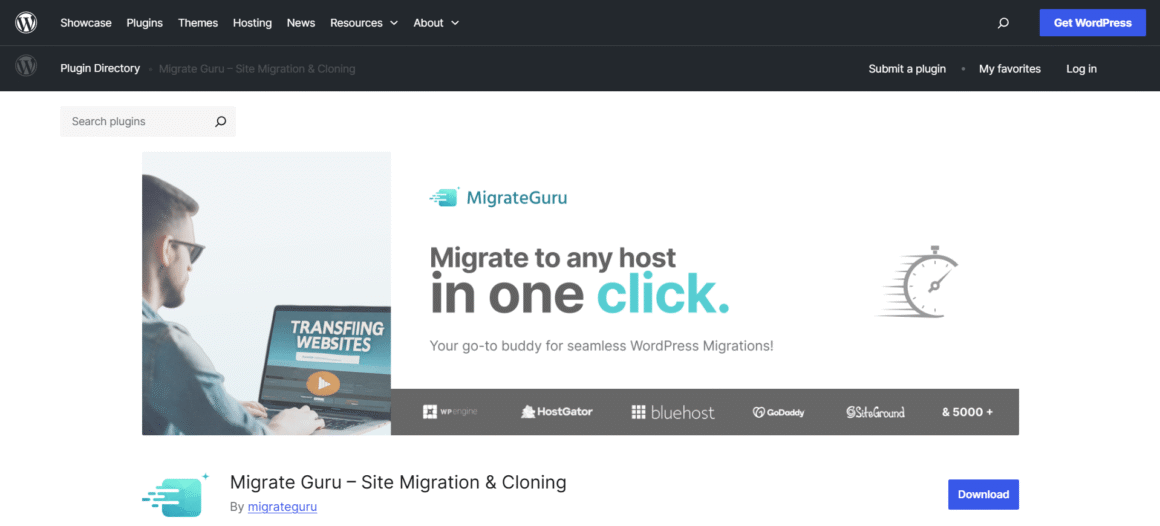Expand the Resources menu
The image size is (1160, 526).
pos(364,23)
